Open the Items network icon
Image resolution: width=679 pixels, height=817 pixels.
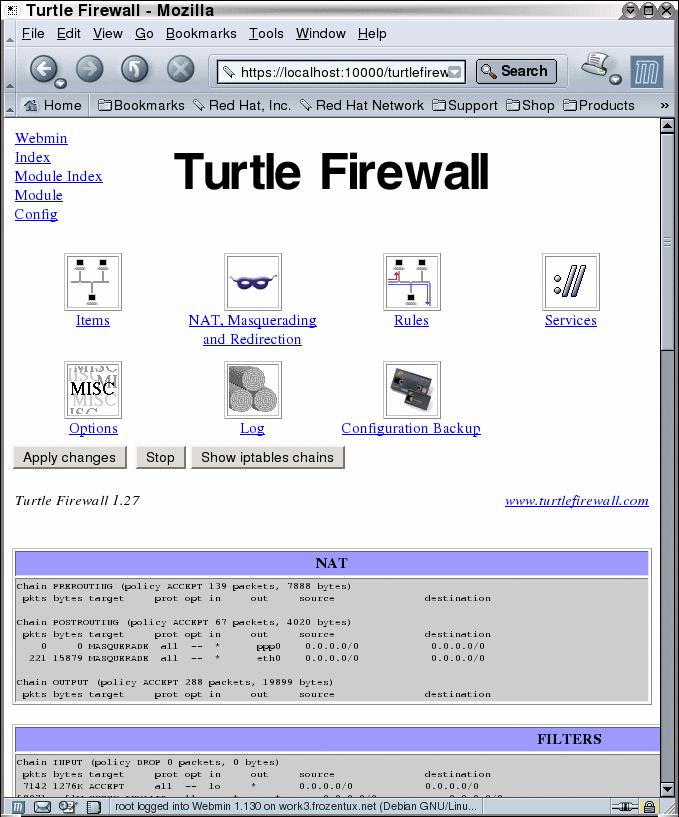93,282
